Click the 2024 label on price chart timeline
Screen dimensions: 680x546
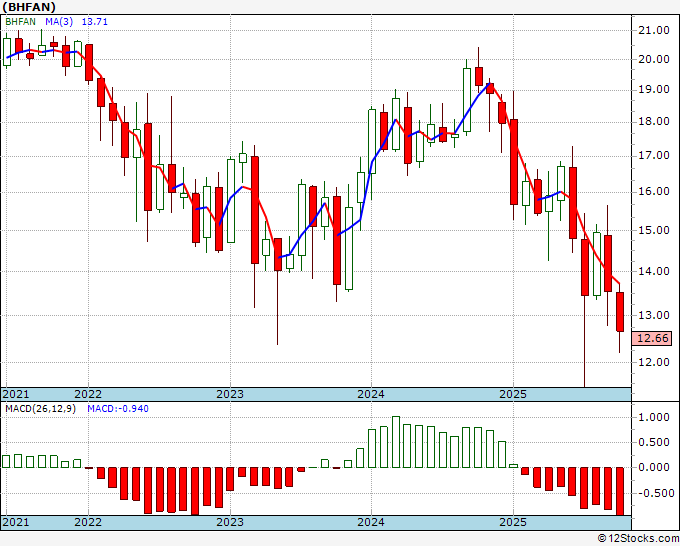click(x=371, y=394)
